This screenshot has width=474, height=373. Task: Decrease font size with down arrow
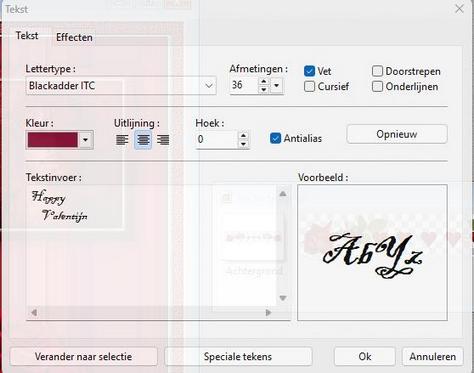click(264, 89)
